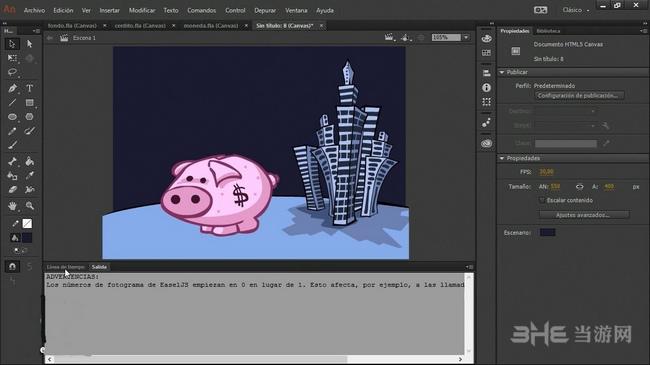The width and height of the screenshot is (650, 365).
Task: Open the Motion Presets panel icon
Action: (x=487, y=123)
